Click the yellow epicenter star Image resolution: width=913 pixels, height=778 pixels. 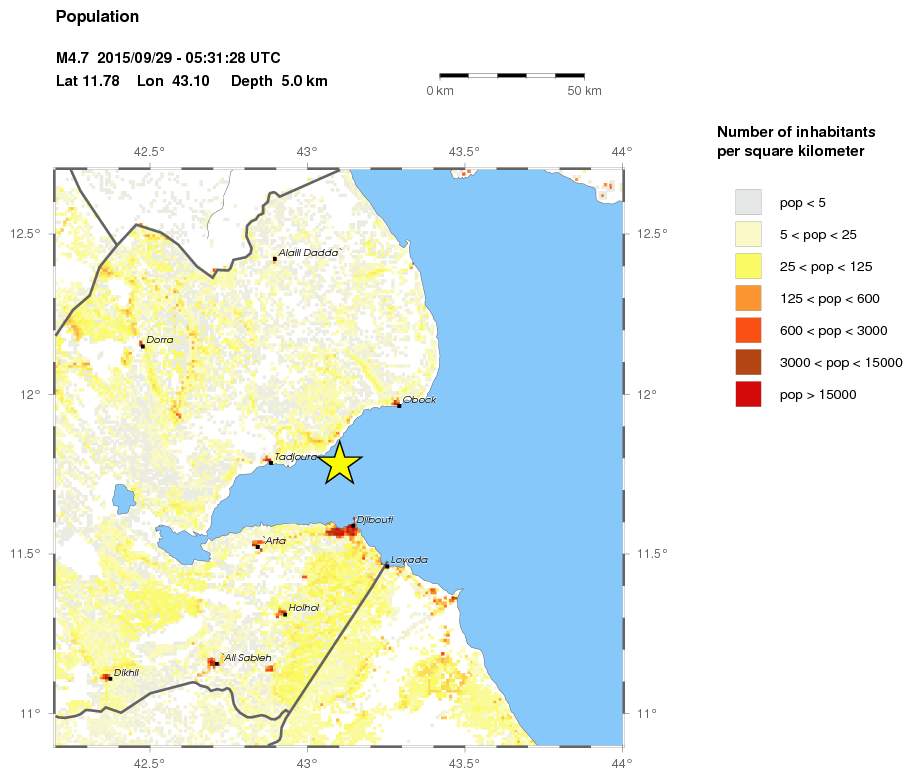340,464
